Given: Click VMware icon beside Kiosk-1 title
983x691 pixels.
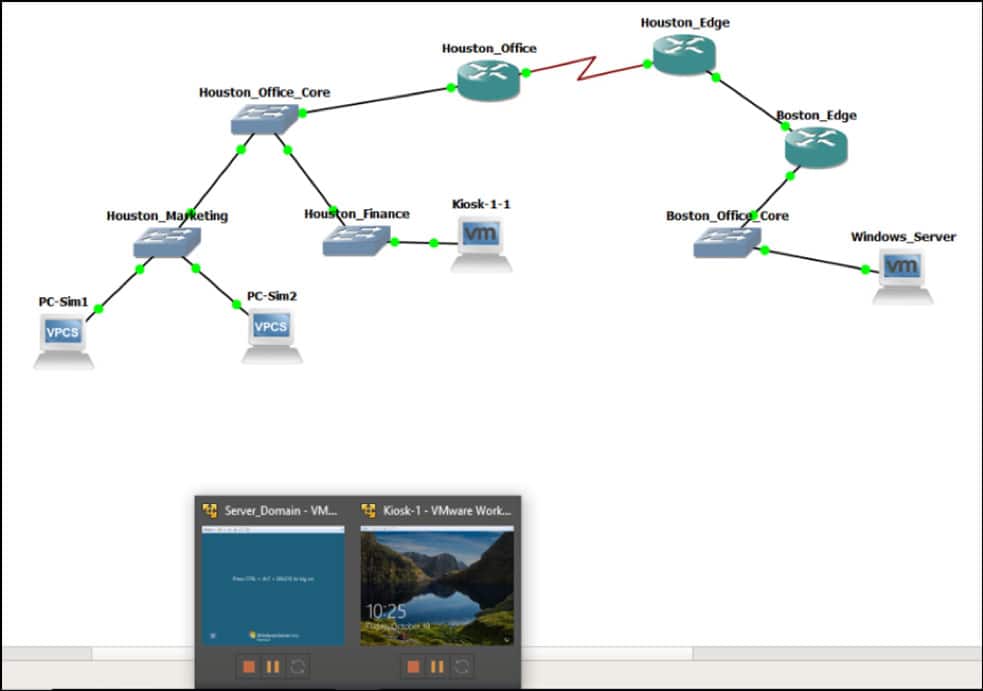Looking at the screenshot, I should click(x=369, y=510).
